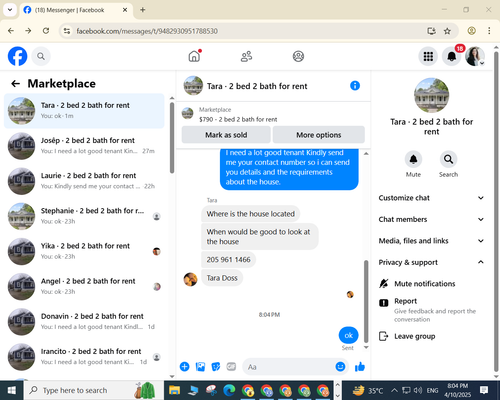Open the Windows notification center icon
Image resolution: width=500 pixels, height=400 pixels.
coord(484,390)
